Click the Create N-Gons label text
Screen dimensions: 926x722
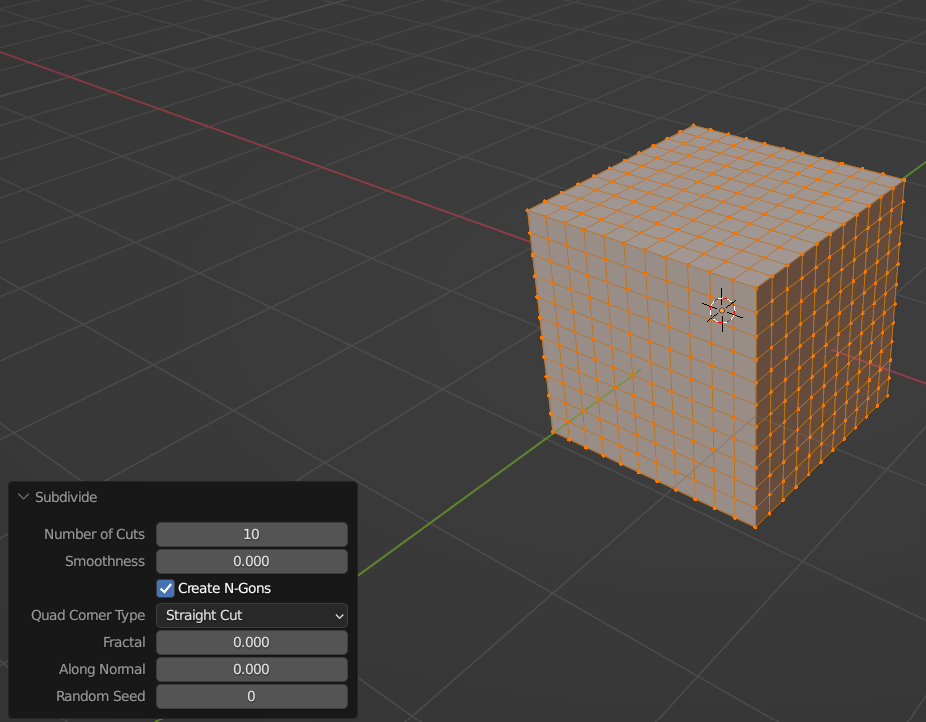click(x=224, y=589)
